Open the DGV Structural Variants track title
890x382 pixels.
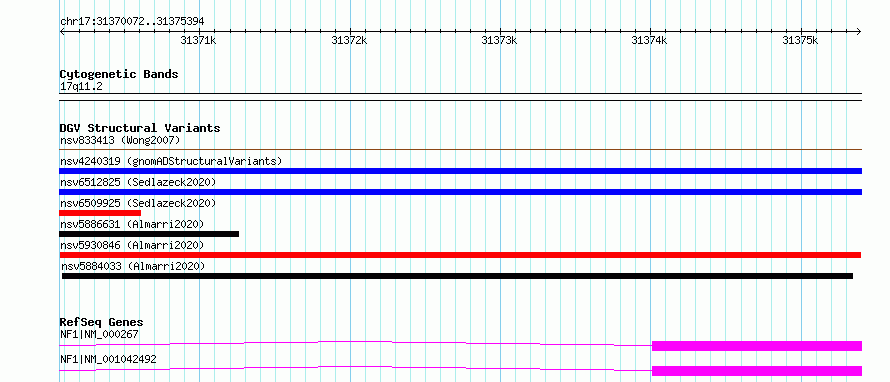(x=140, y=128)
